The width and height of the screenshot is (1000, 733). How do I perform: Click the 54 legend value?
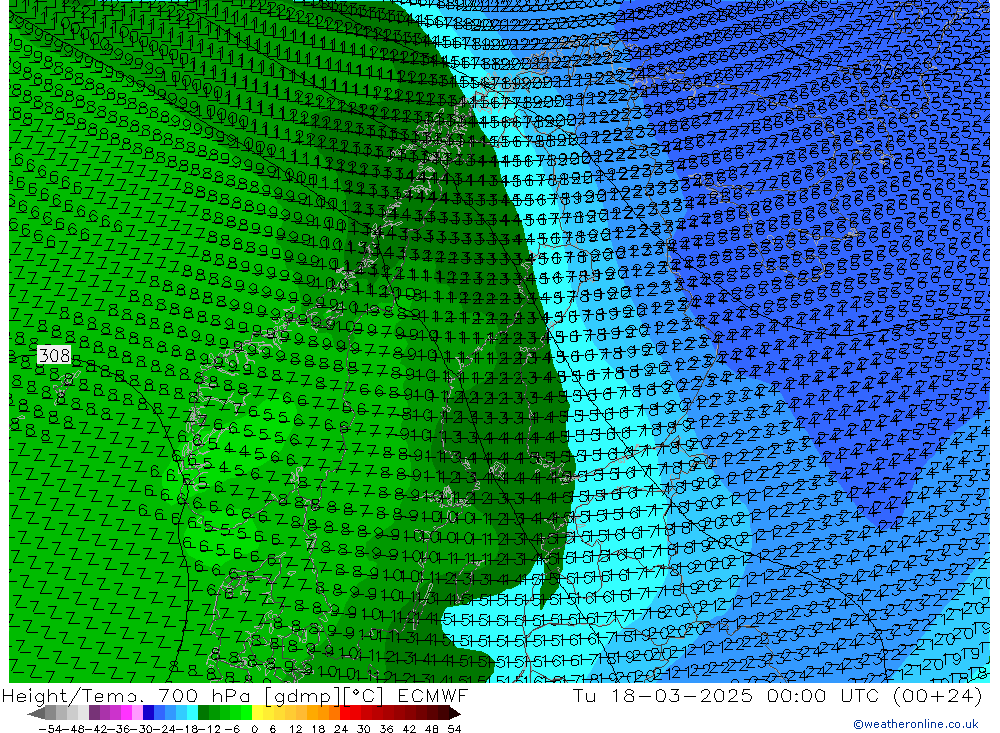pos(454,729)
